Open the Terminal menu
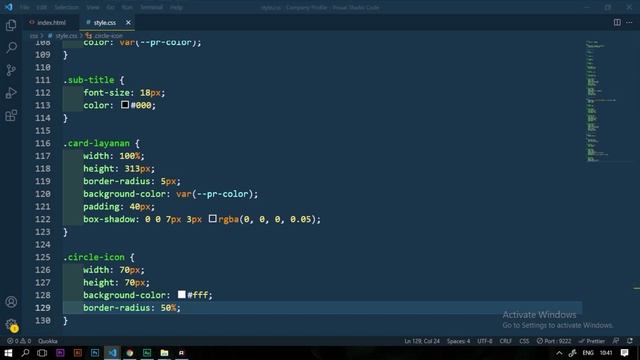The height and width of the screenshot is (360, 640). tap(151, 7)
